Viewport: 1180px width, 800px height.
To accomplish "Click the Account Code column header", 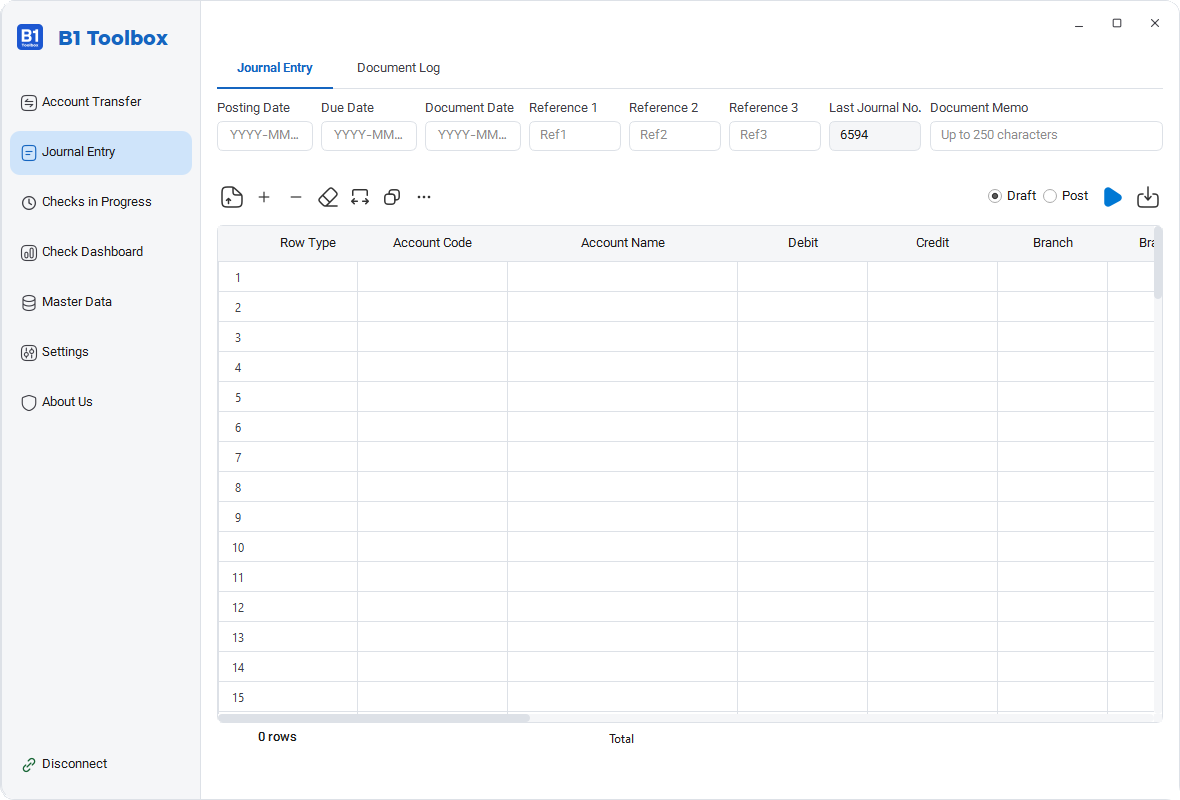I will (x=433, y=243).
